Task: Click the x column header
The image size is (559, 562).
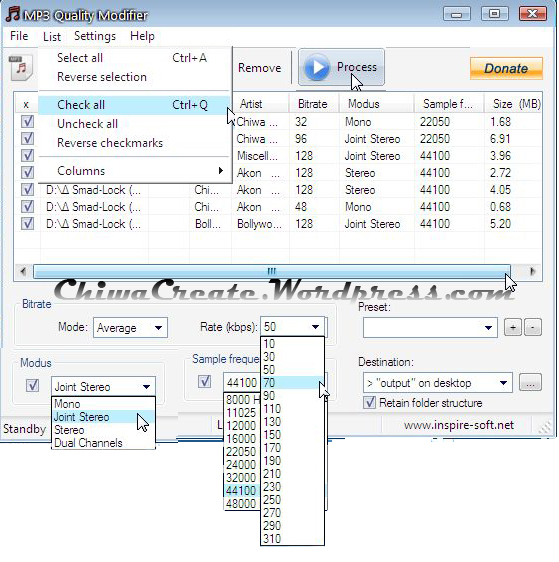Action: click(x=26, y=105)
